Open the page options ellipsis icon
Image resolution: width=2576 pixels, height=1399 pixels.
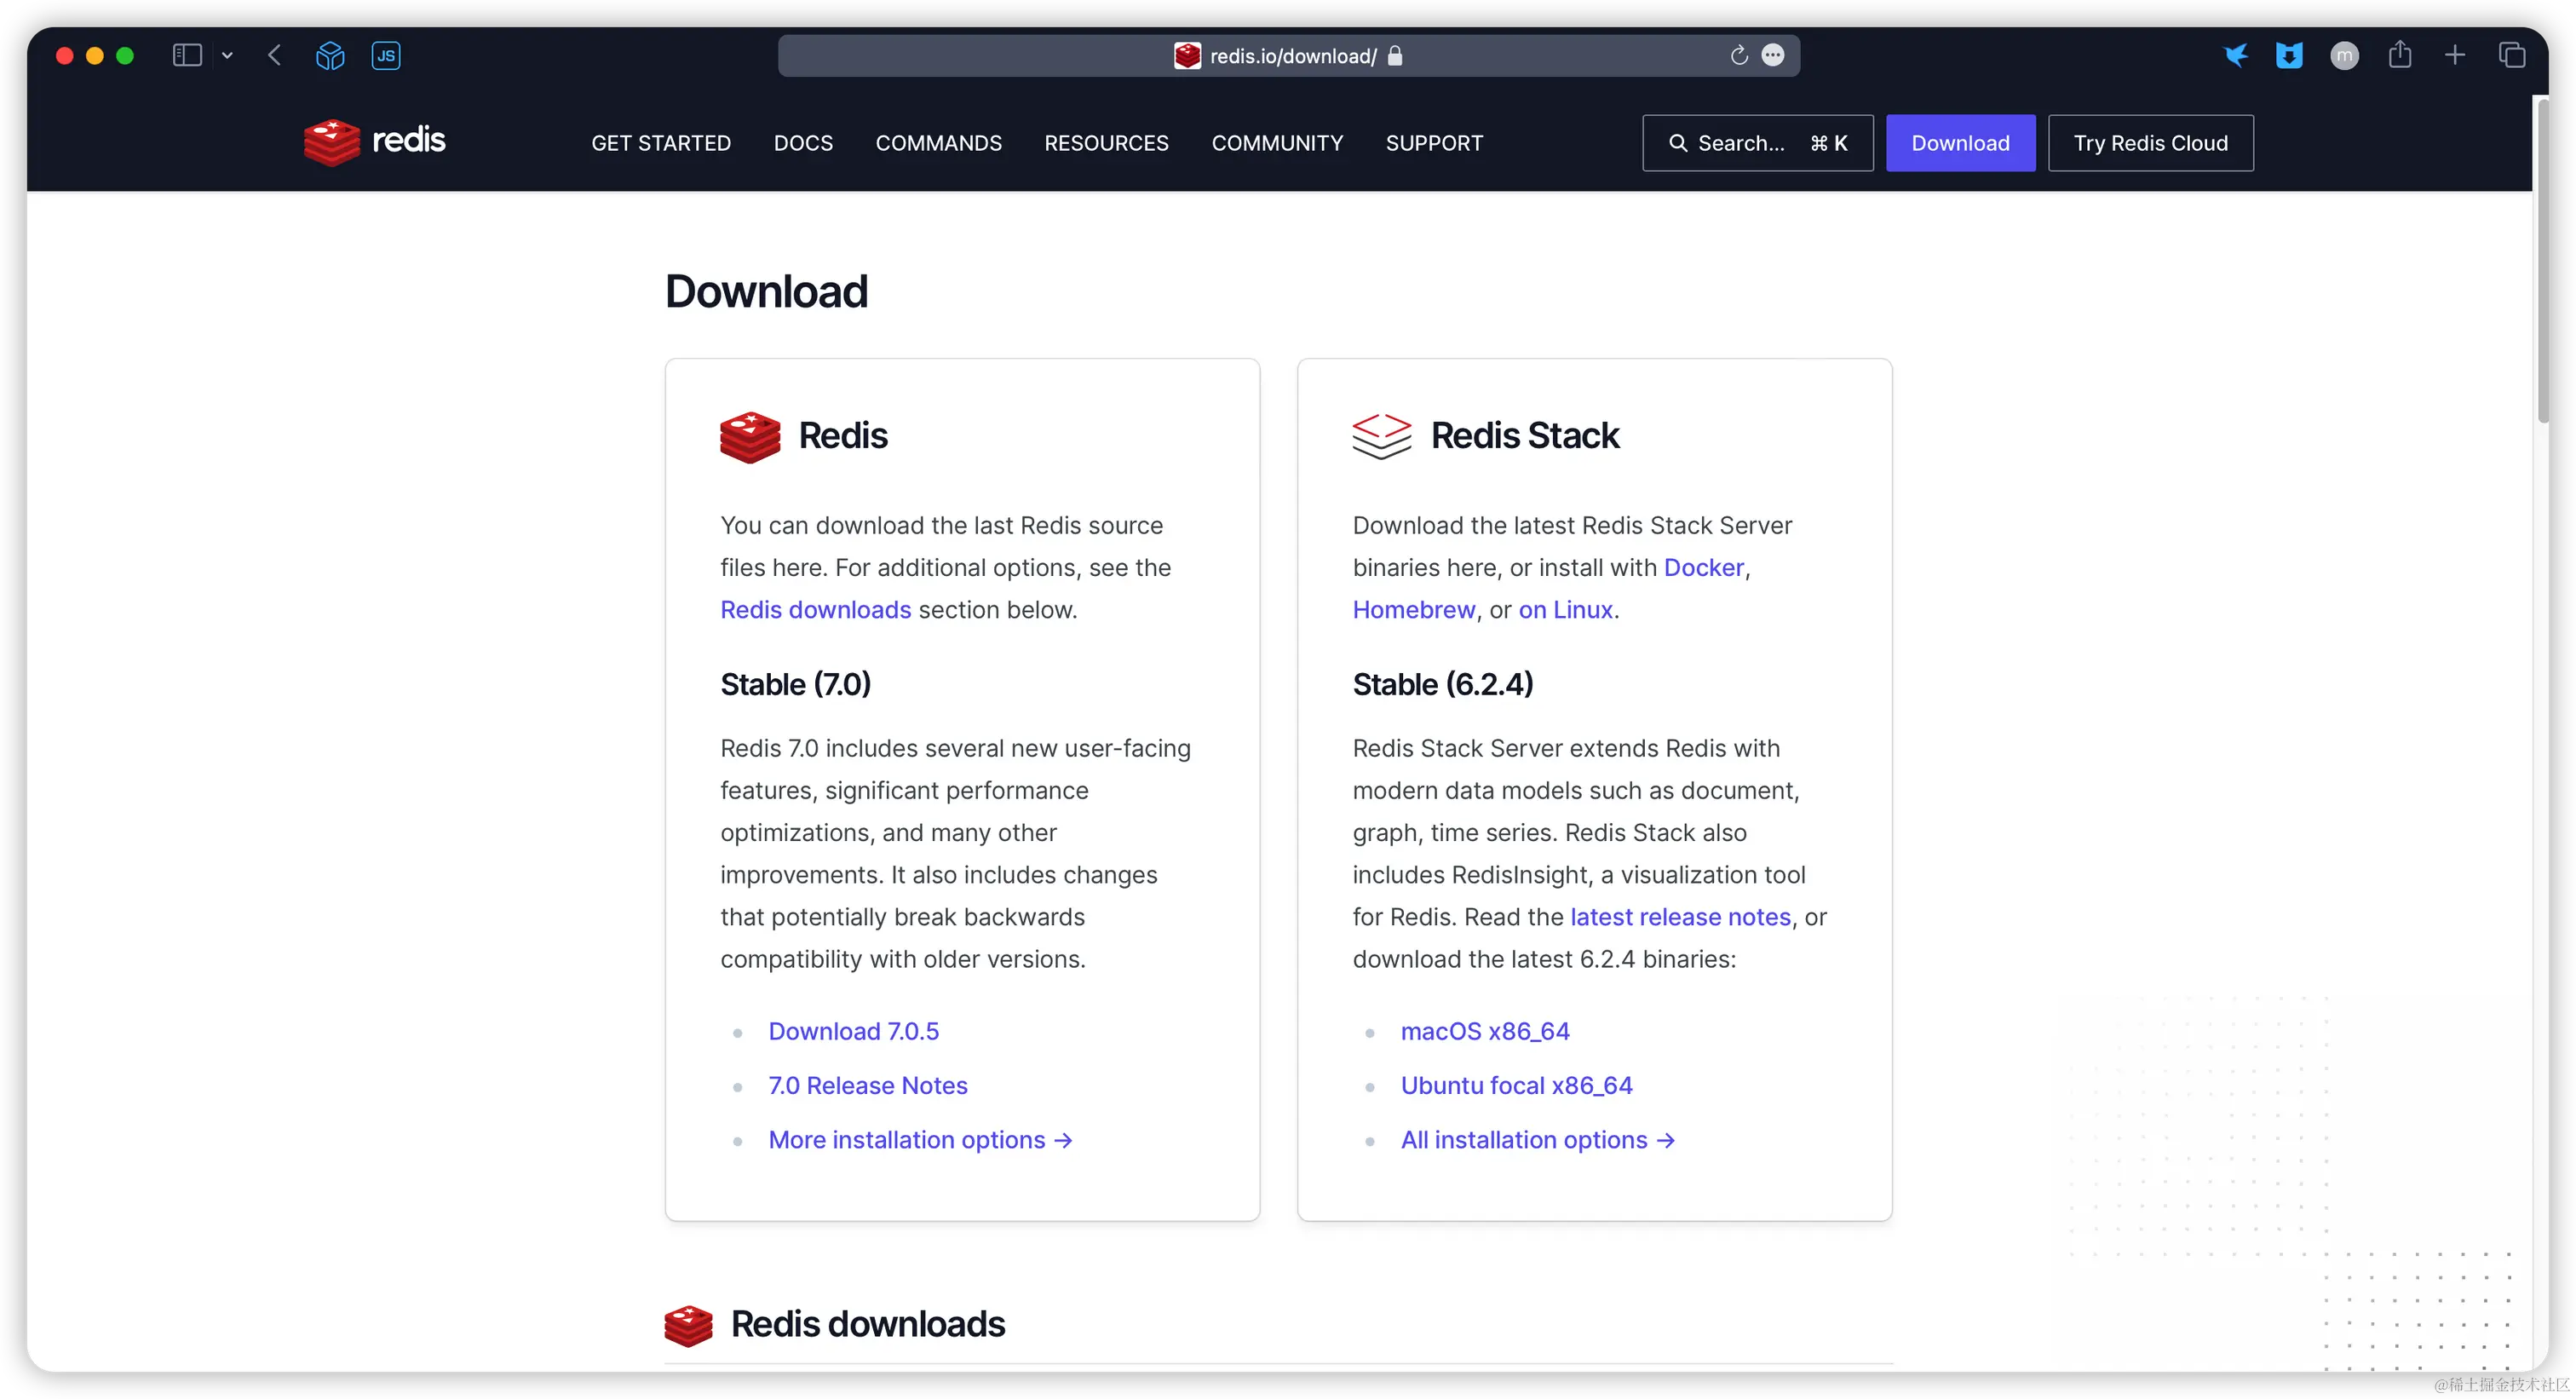click(x=1773, y=55)
